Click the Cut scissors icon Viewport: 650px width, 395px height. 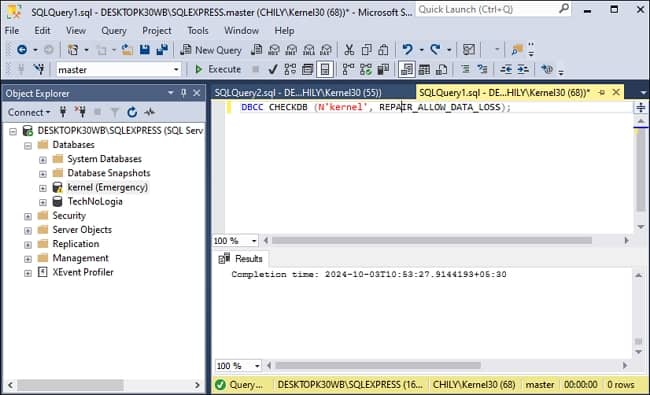point(349,50)
